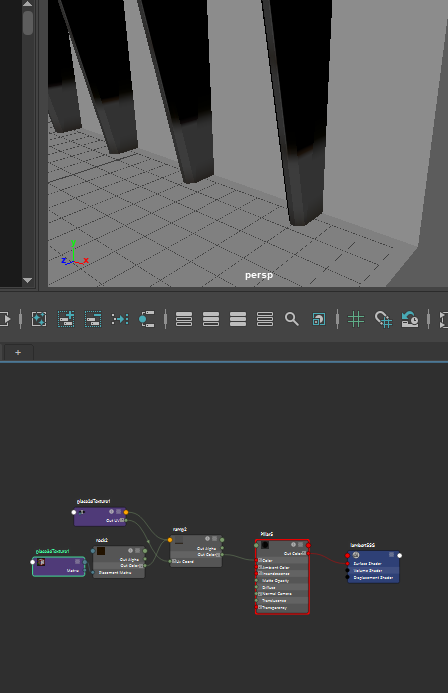Expand the Out Color plus on ramp2 node
Image resolution: width=448 pixels, height=693 pixels.
[x=218, y=555]
